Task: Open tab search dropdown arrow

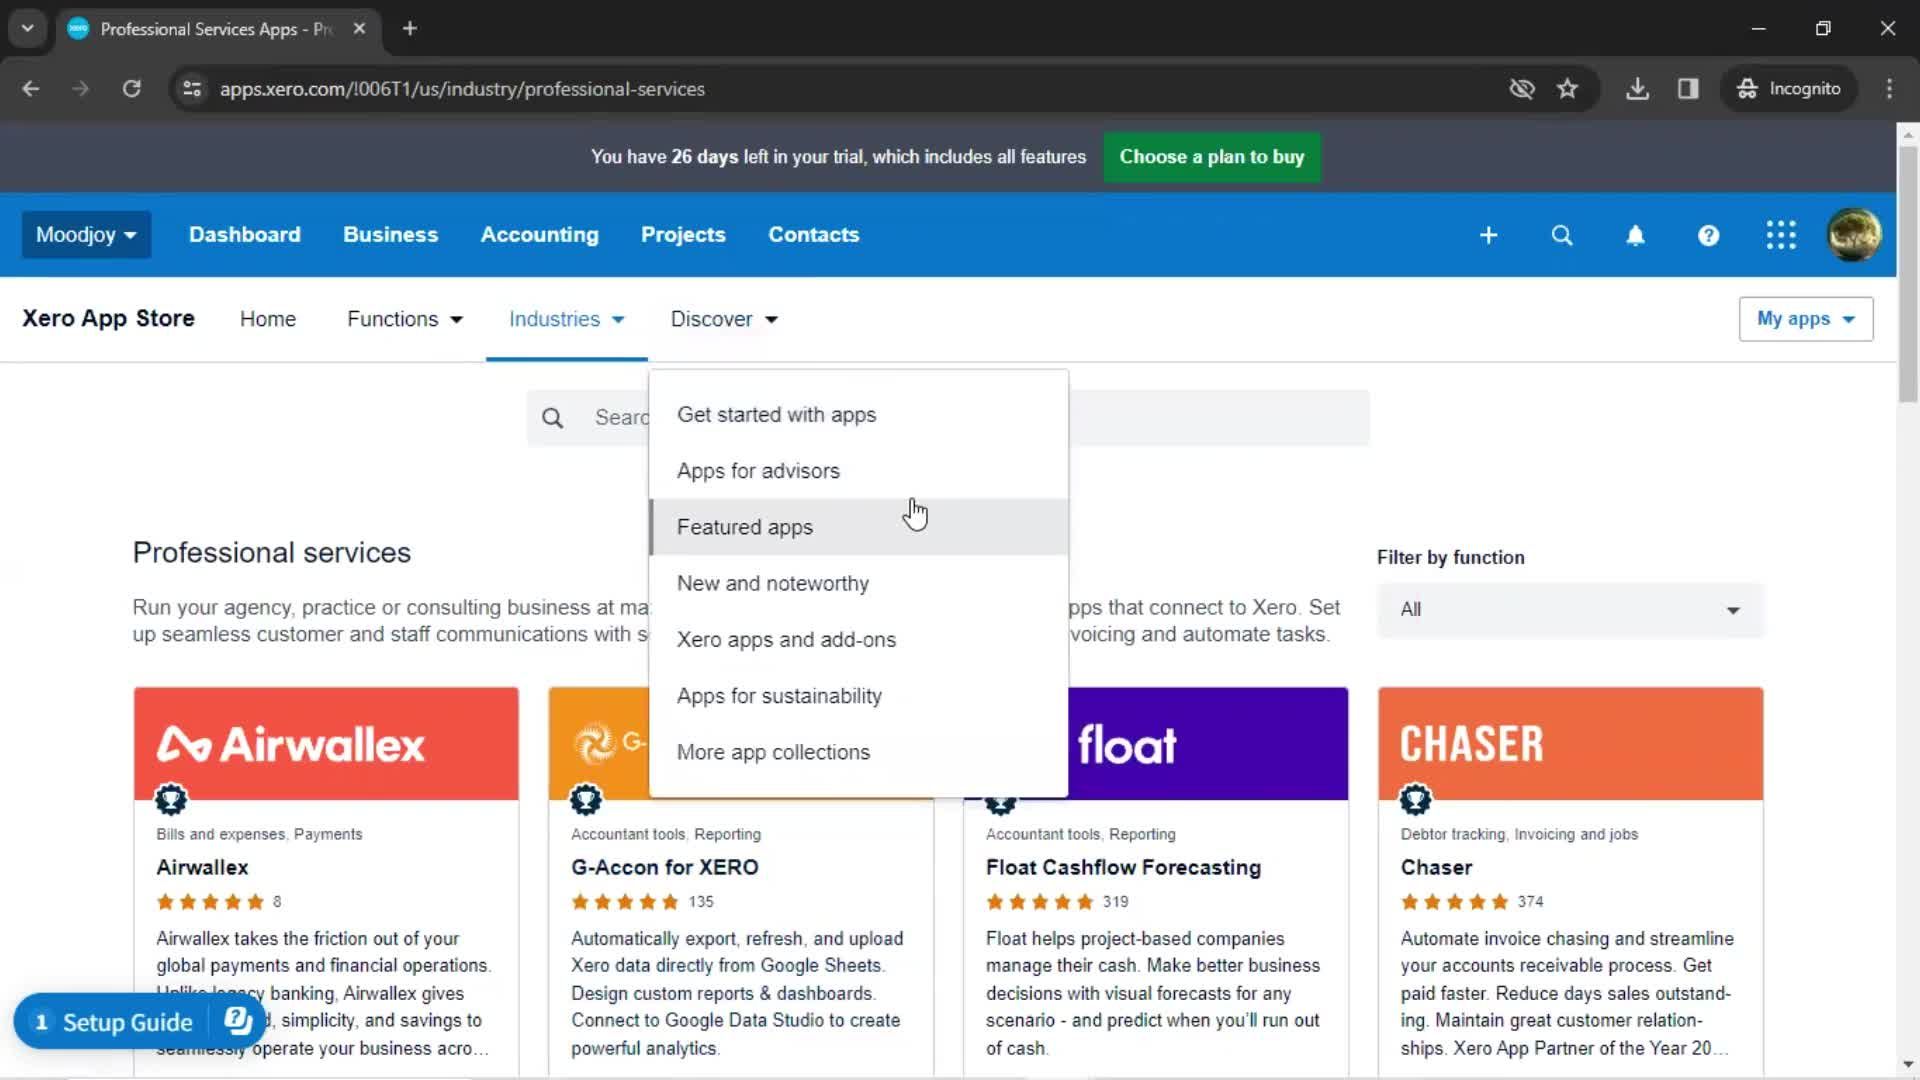Action: tap(28, 29)
